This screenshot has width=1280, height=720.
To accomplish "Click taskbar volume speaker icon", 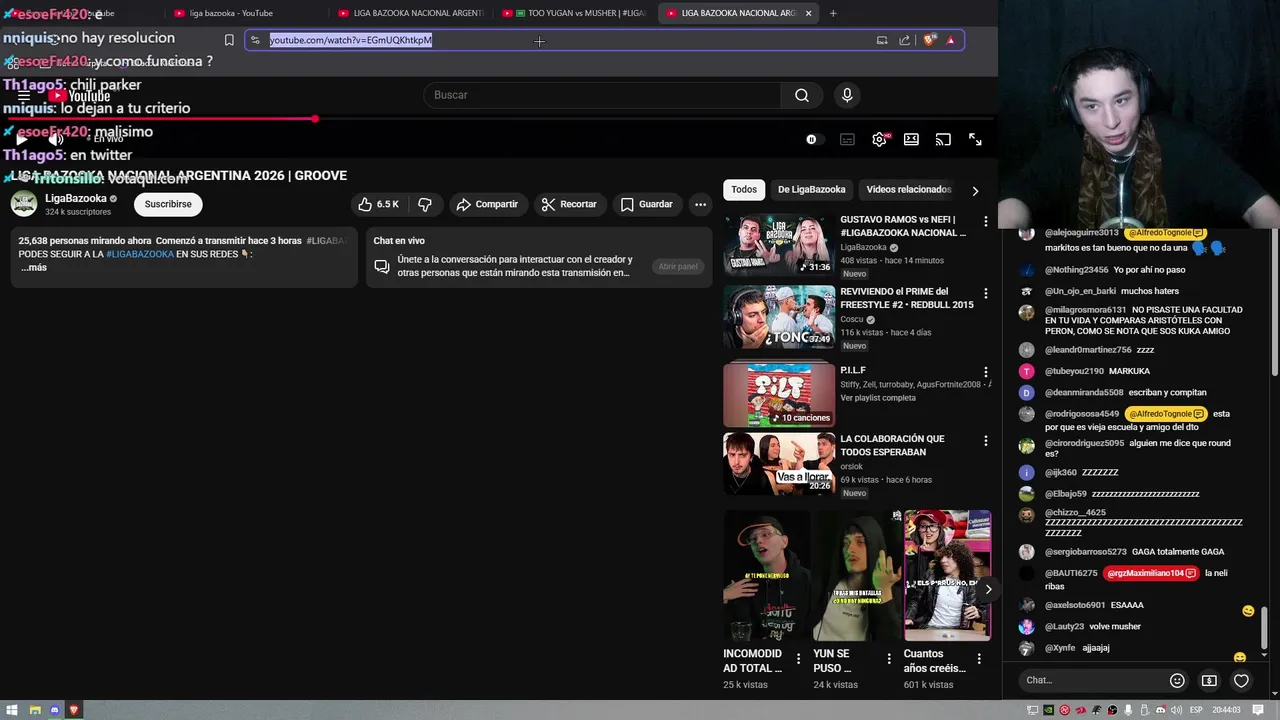I will [x=1174, y=710].
